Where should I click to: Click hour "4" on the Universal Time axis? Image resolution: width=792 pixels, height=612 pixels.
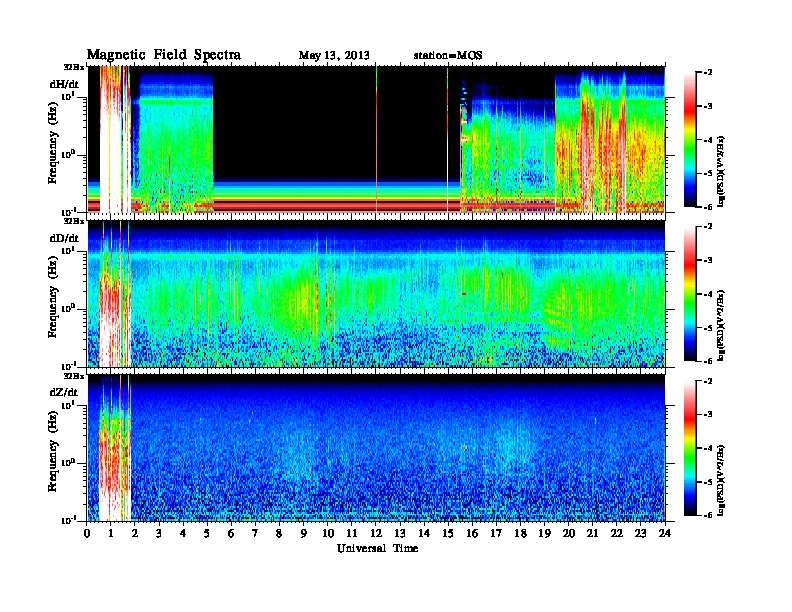pyautogui.click(x=183, y=533)
